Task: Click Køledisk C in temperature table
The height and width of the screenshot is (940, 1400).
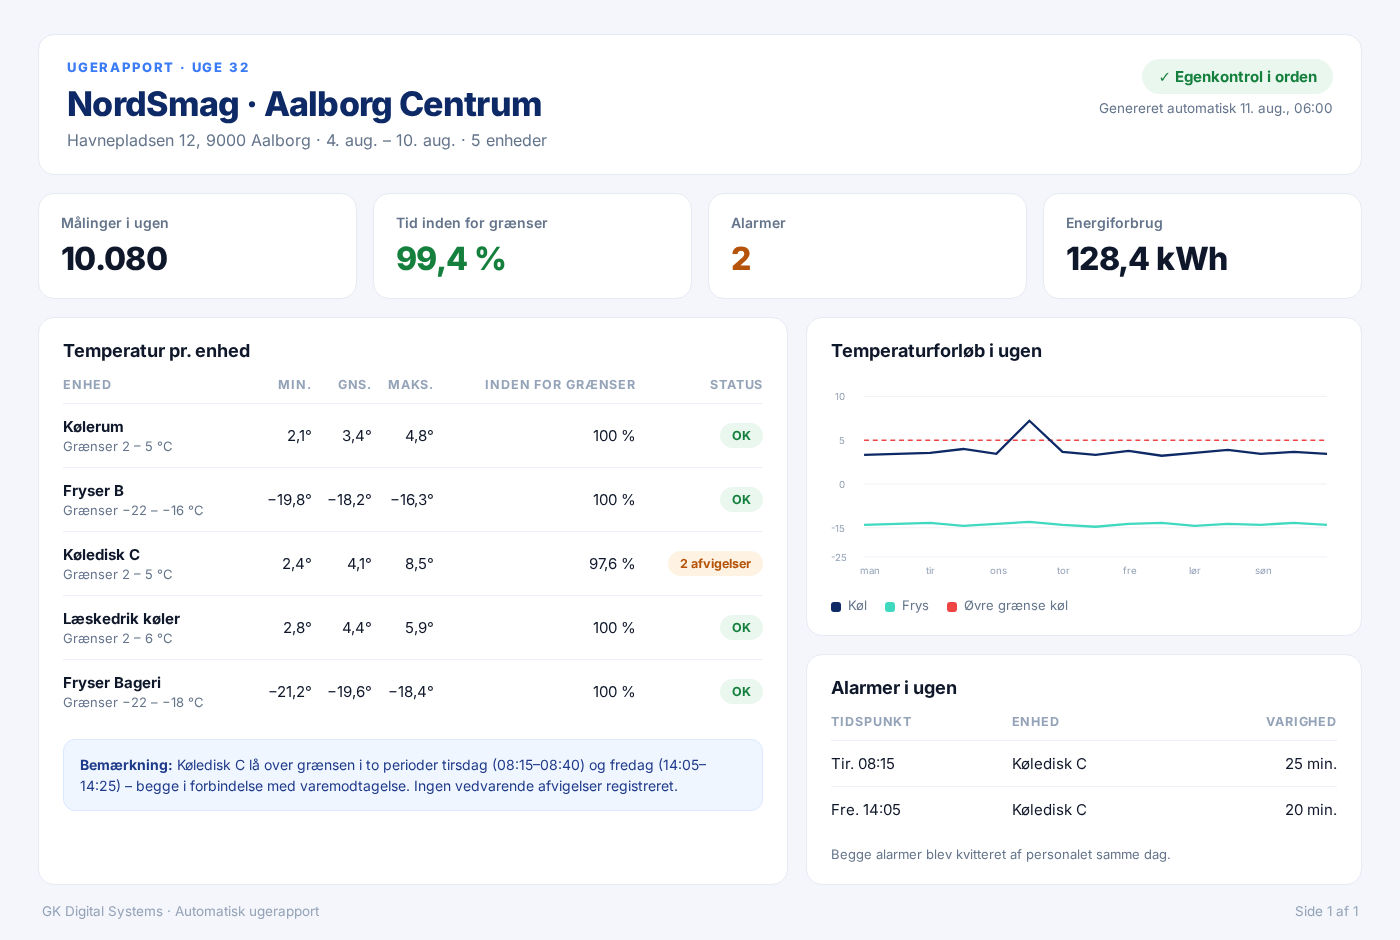Action: coord(101,555)
